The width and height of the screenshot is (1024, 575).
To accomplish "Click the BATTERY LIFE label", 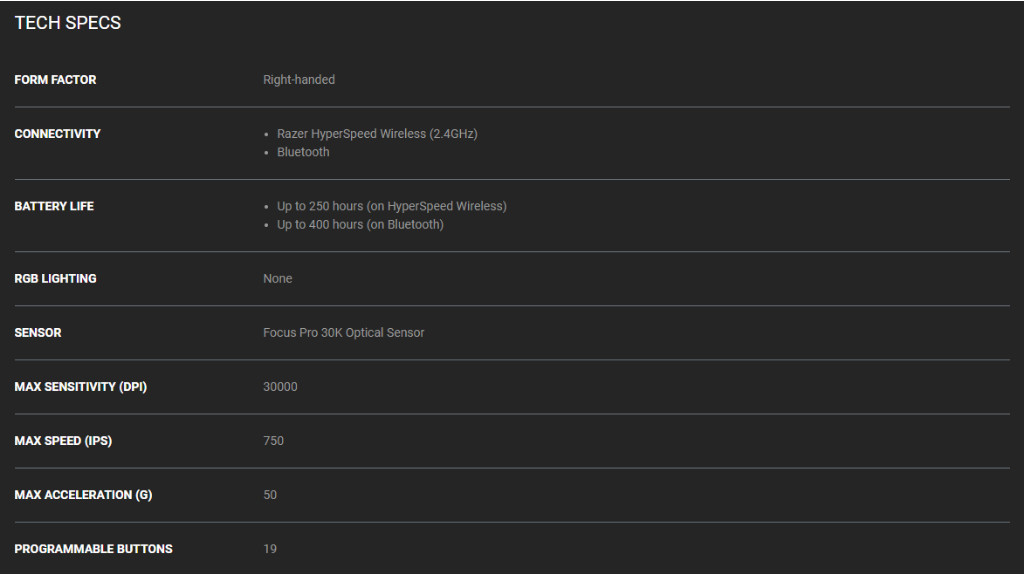I will (54, 206).
